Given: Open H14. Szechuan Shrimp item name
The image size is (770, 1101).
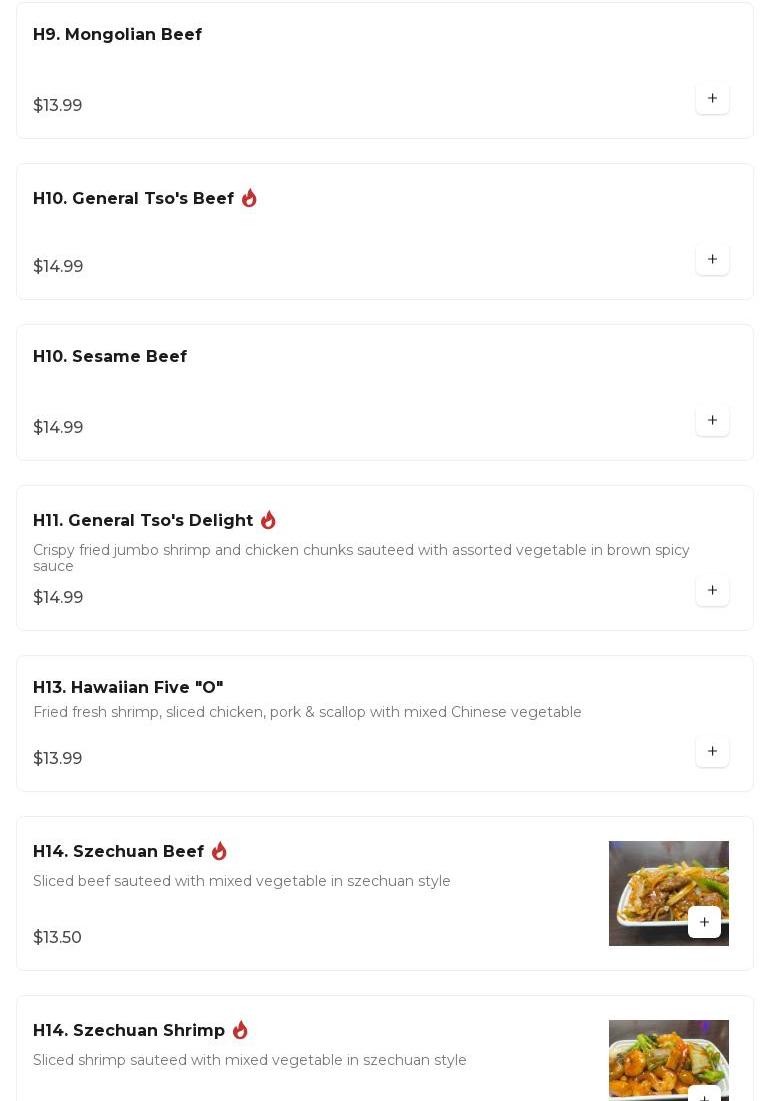Looking at the screenshot, I should click(x=129, y=1031).
